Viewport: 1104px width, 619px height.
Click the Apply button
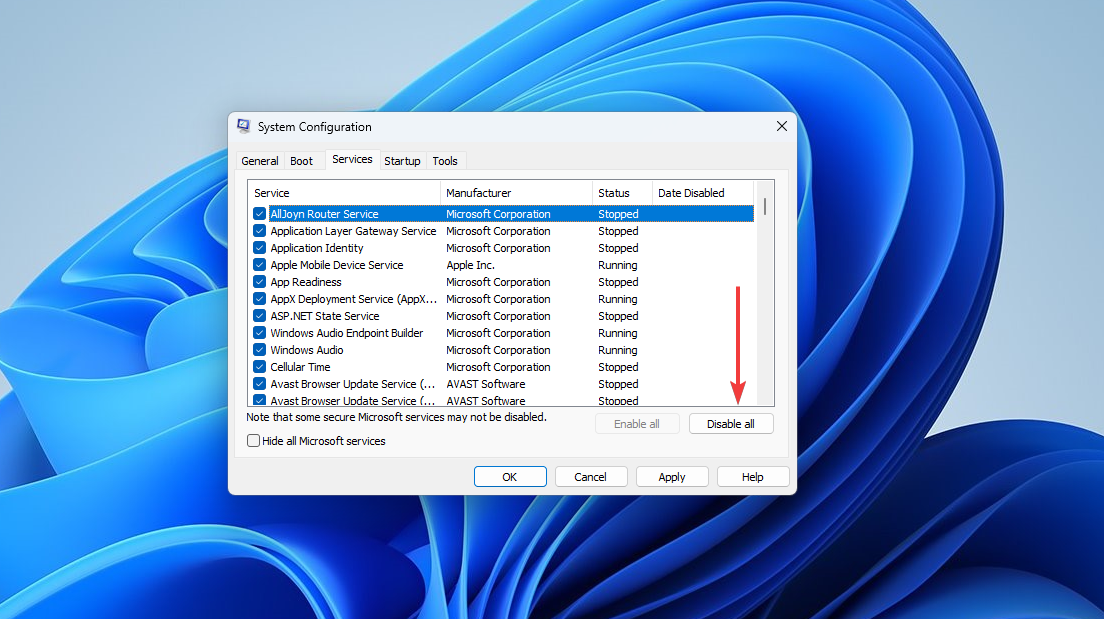pyautogui.click(x=672, y=477)
